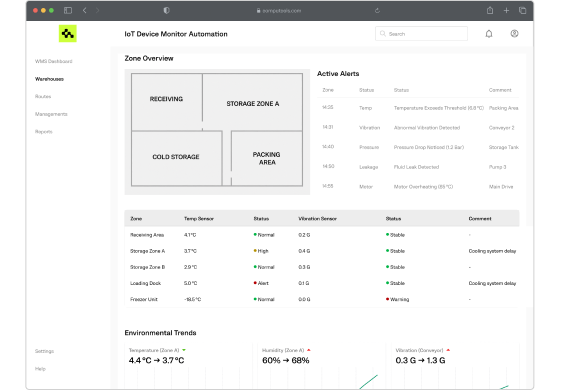Click the search magnifier icon

(x=383, y=34)
